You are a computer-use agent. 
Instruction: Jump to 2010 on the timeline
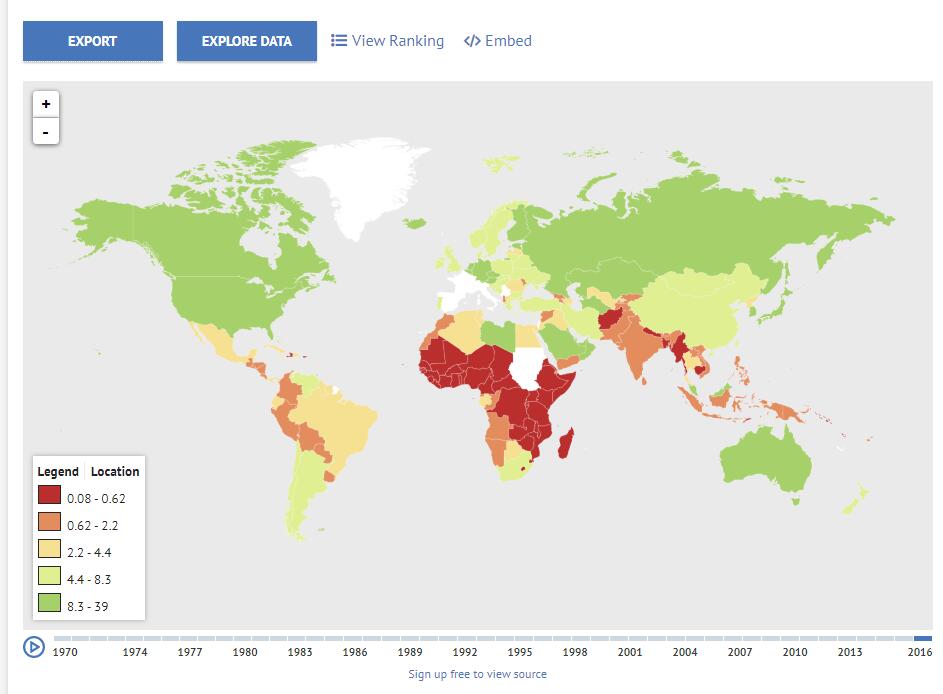pyautogui.click(x=795, y=652)
